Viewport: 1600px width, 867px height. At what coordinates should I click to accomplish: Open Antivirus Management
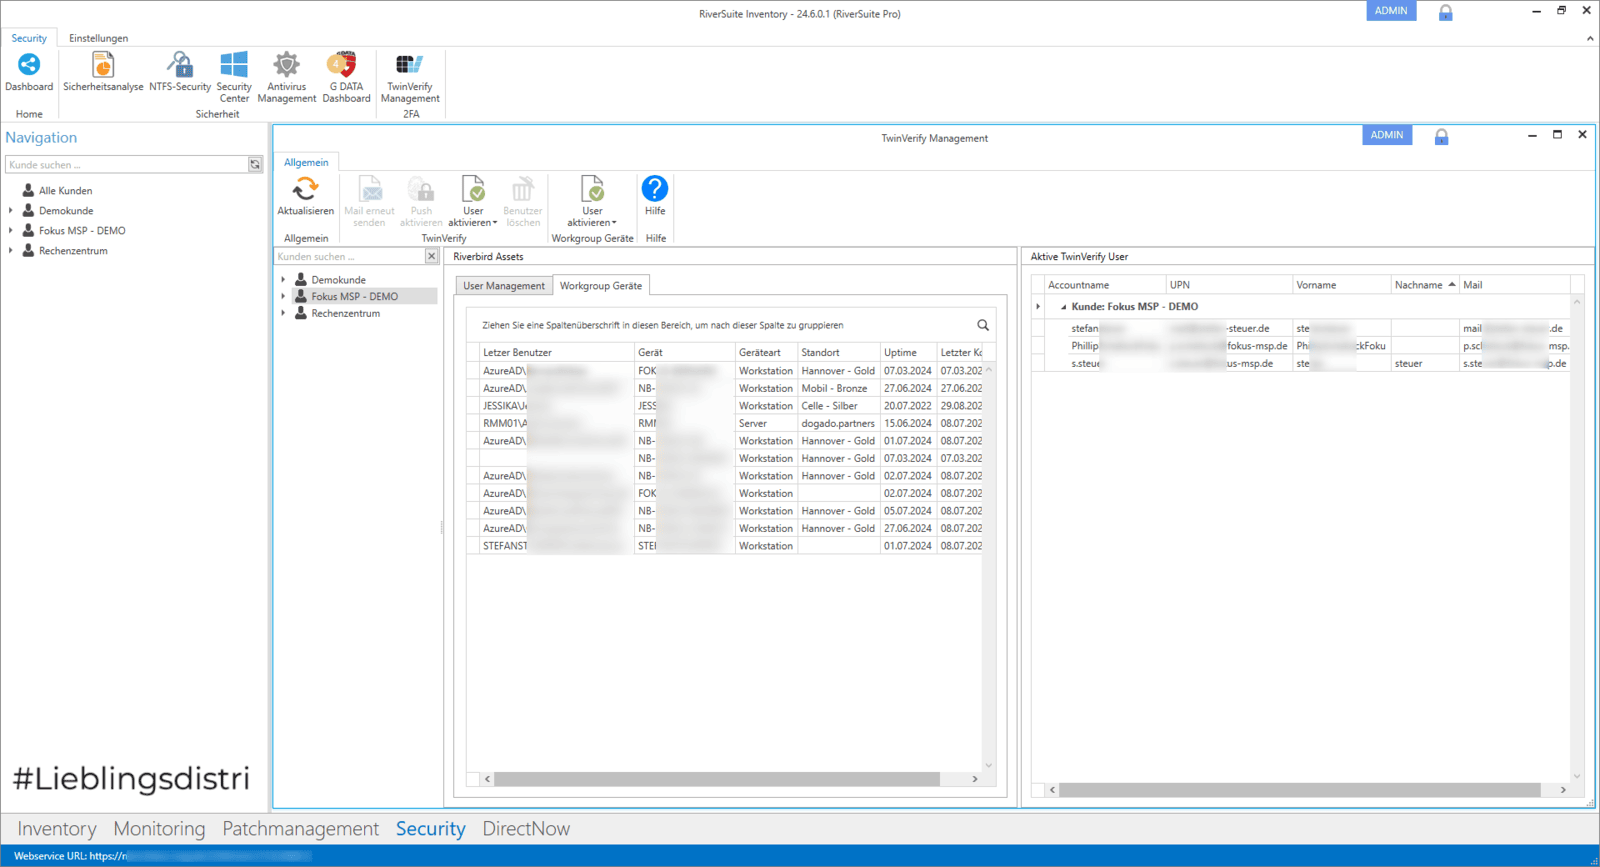coord(287,77)
